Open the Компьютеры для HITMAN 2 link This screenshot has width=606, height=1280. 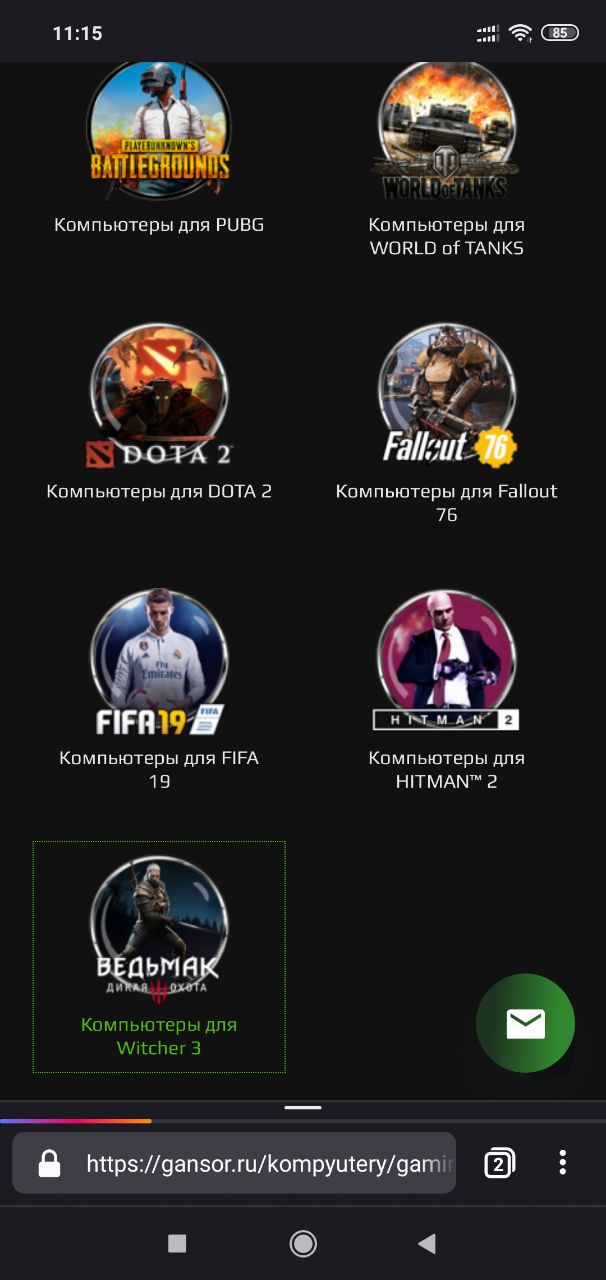[x=447, y=770]
